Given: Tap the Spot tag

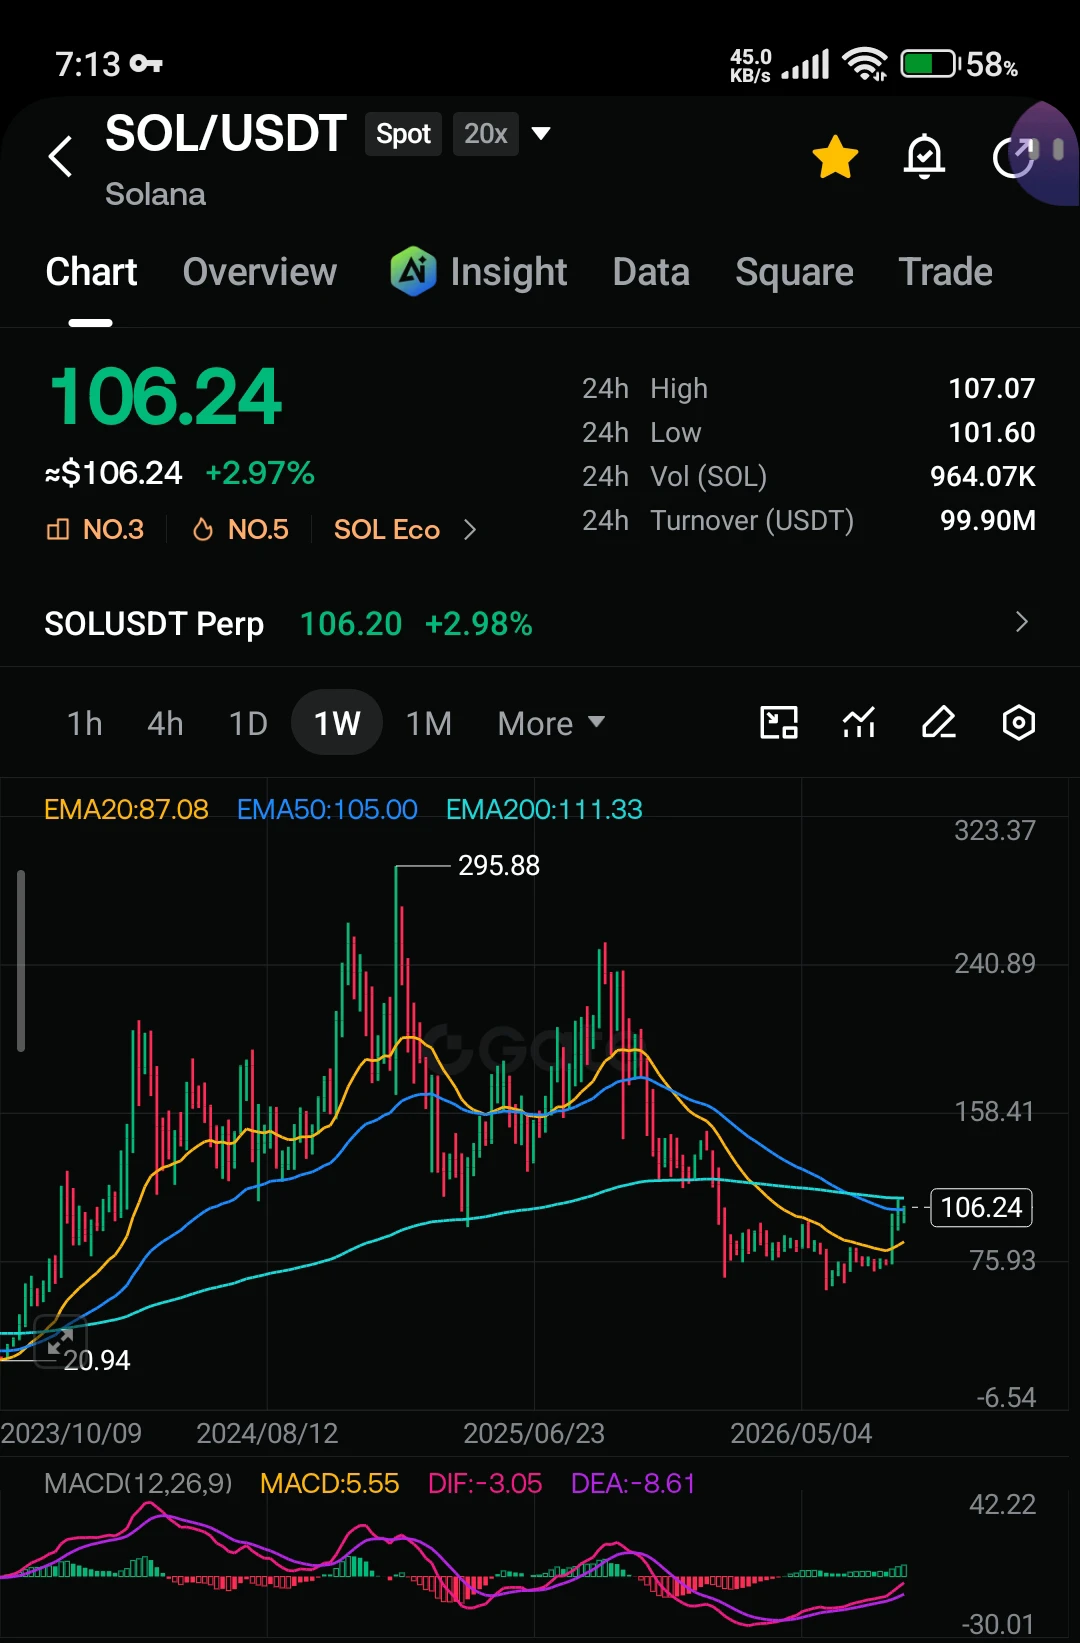Looking at the screenshot, I should tap(403, 134).
